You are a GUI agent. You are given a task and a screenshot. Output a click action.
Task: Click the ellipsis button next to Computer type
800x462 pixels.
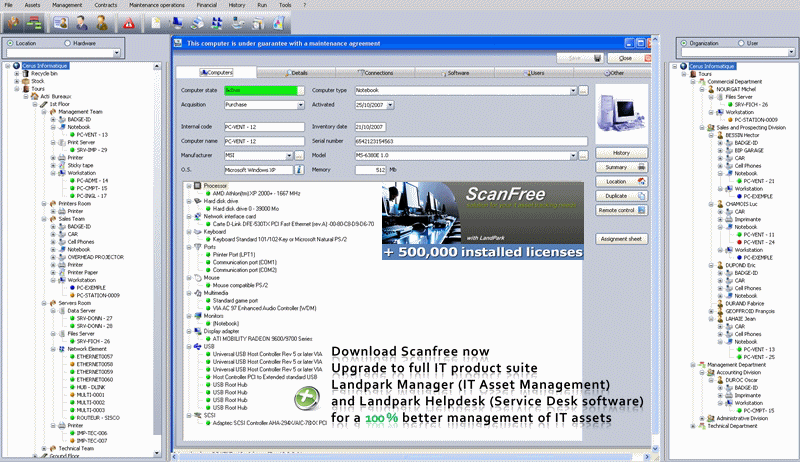click(x=583, y=90)
